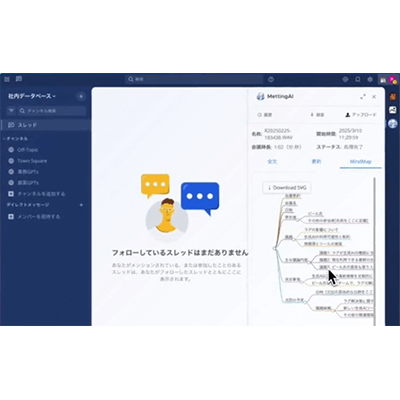Click the MettingAI globe icon in right bar
The height and width of the screenshot is (400, 400).
coord(393,123)
